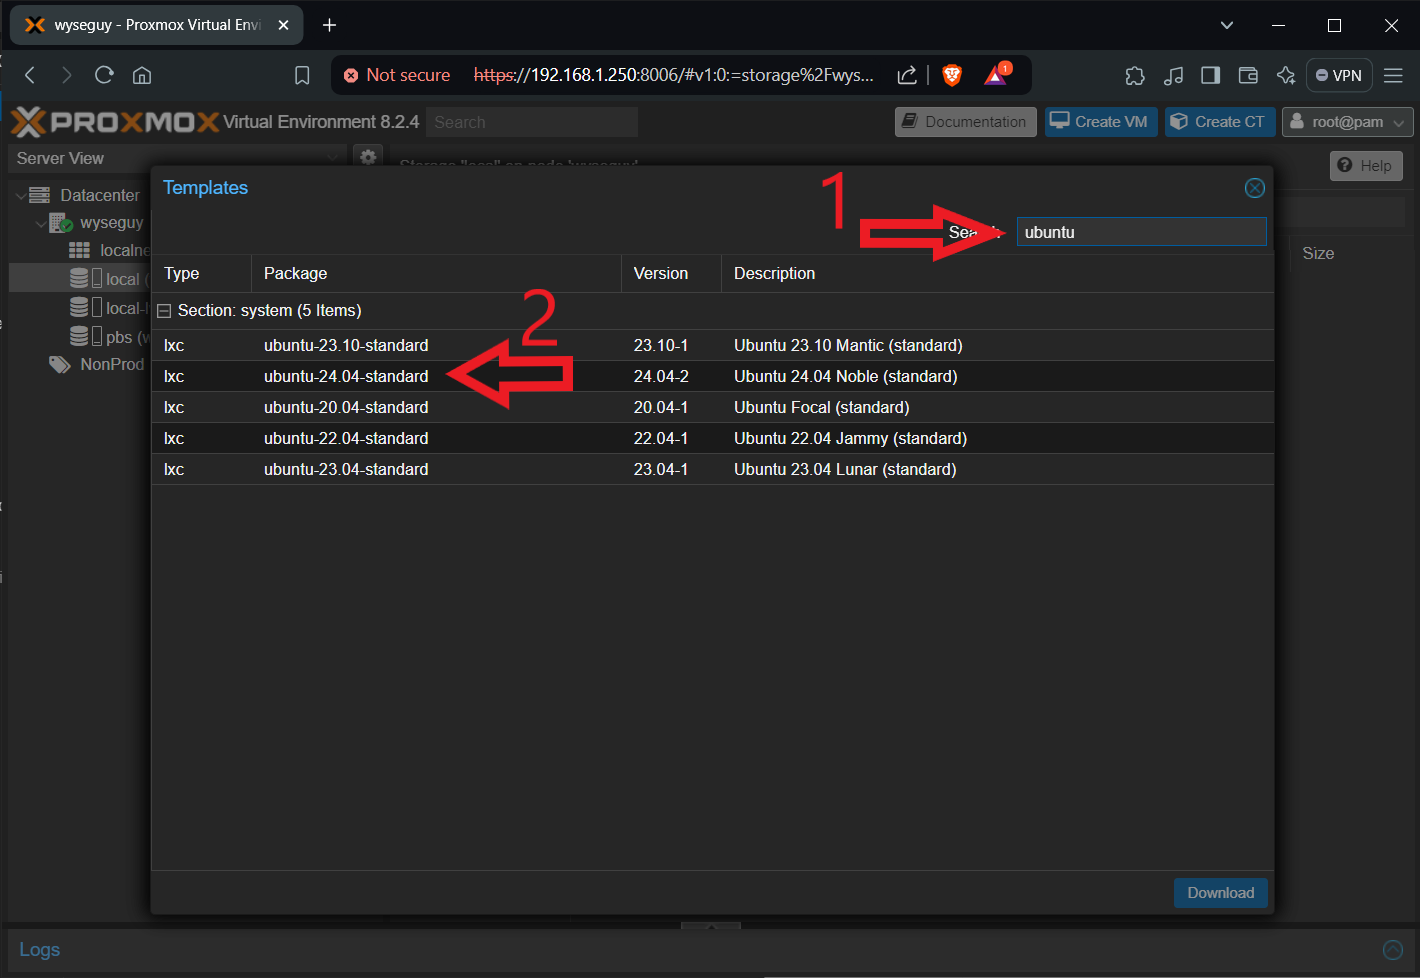Open the Server View dropdown
Viewport: 1420px width, 978px height.
(176, 158)
